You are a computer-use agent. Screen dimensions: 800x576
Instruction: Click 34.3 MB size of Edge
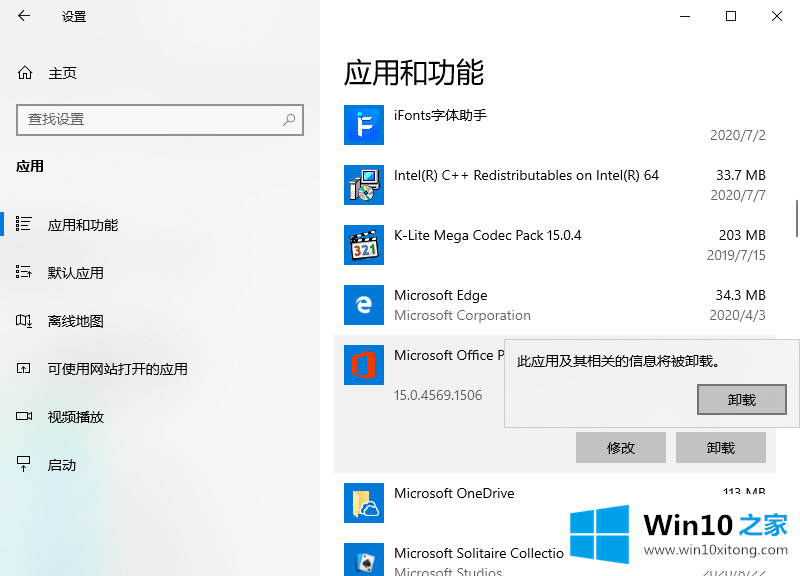[x=741, y=295]
